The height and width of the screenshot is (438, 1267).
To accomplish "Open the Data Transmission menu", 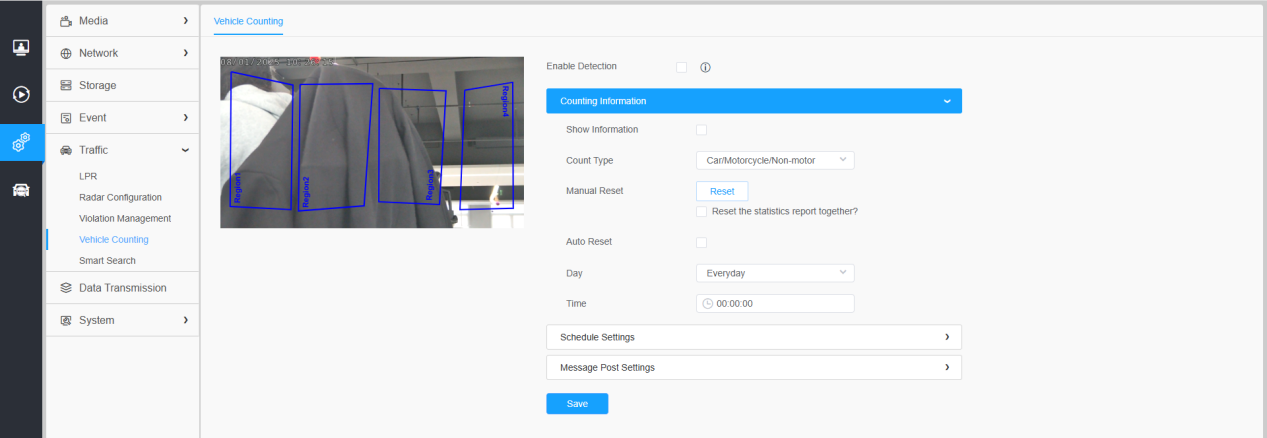I will pyautogui.click(x=122, y=288).
